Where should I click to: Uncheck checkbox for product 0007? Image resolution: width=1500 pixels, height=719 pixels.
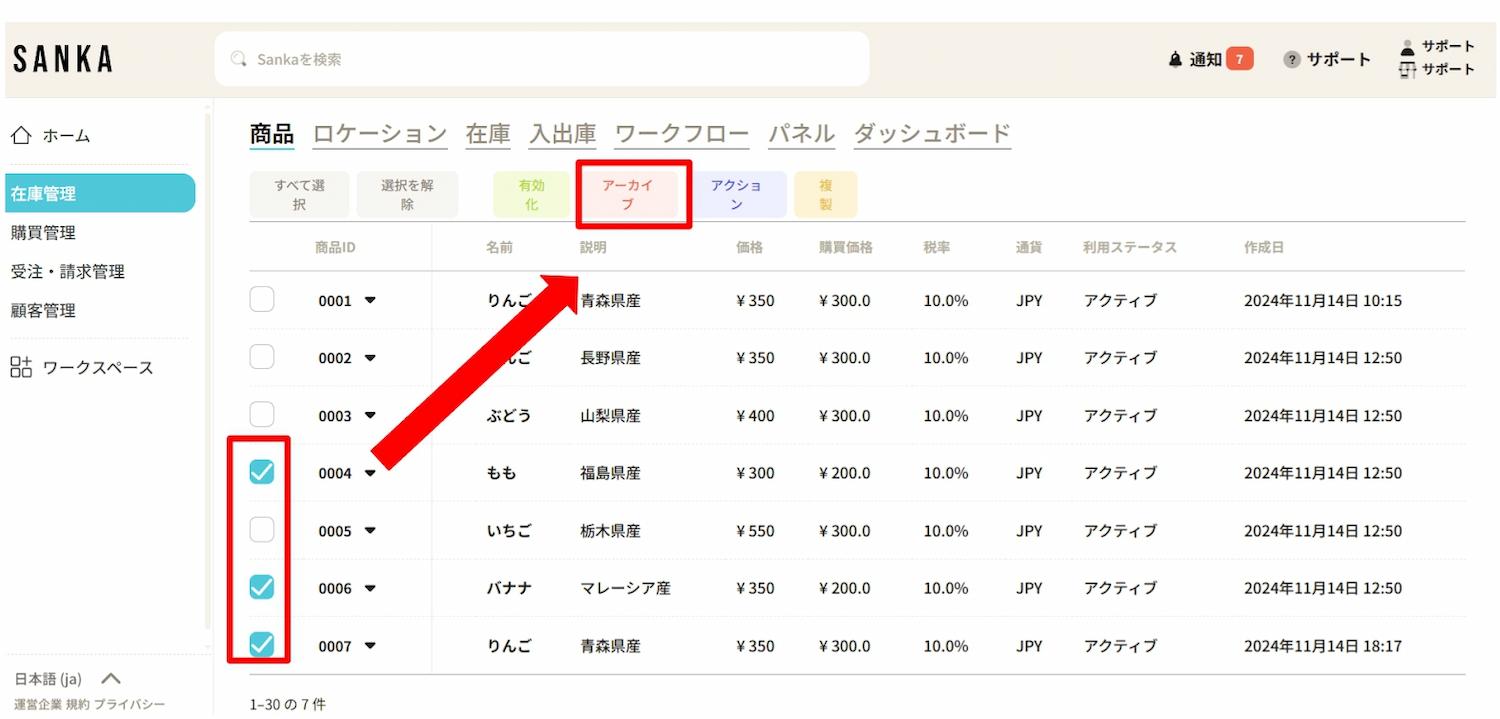click(x=262, y=645)
